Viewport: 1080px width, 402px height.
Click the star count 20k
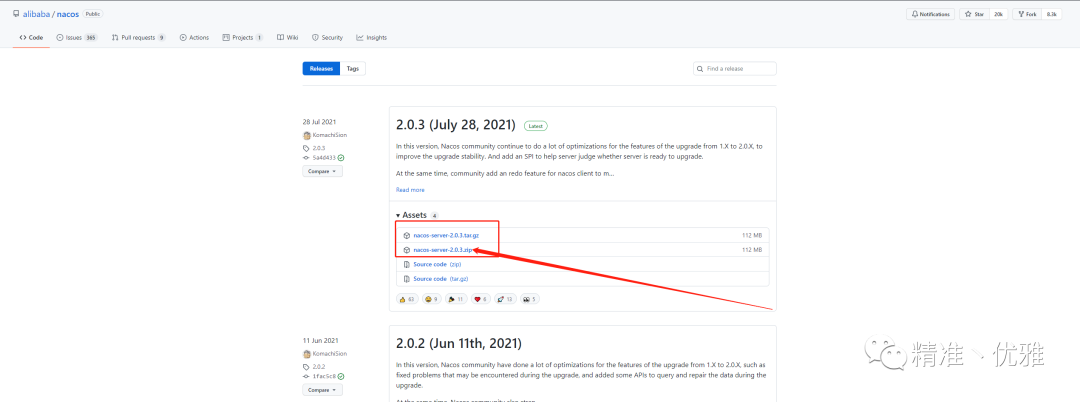pyautogui.click(x=997, y=14)
